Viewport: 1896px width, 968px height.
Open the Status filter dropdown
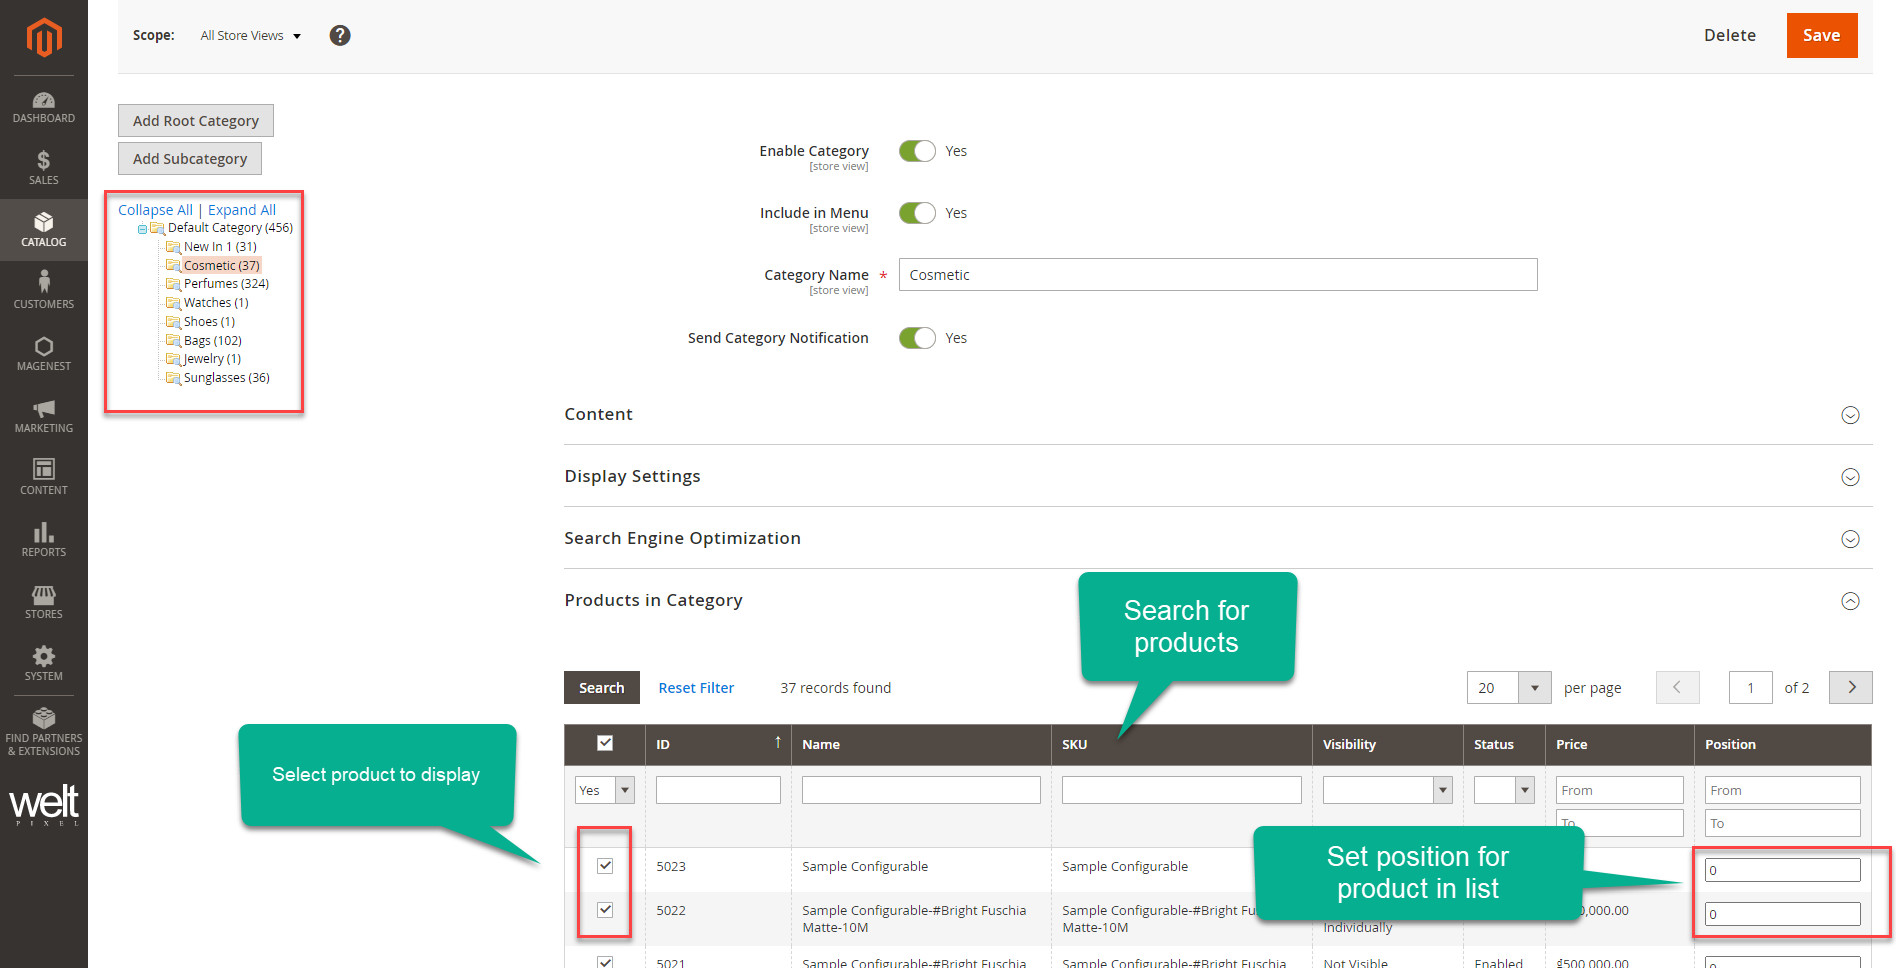pyautogui.click(x=1504, y=790)
